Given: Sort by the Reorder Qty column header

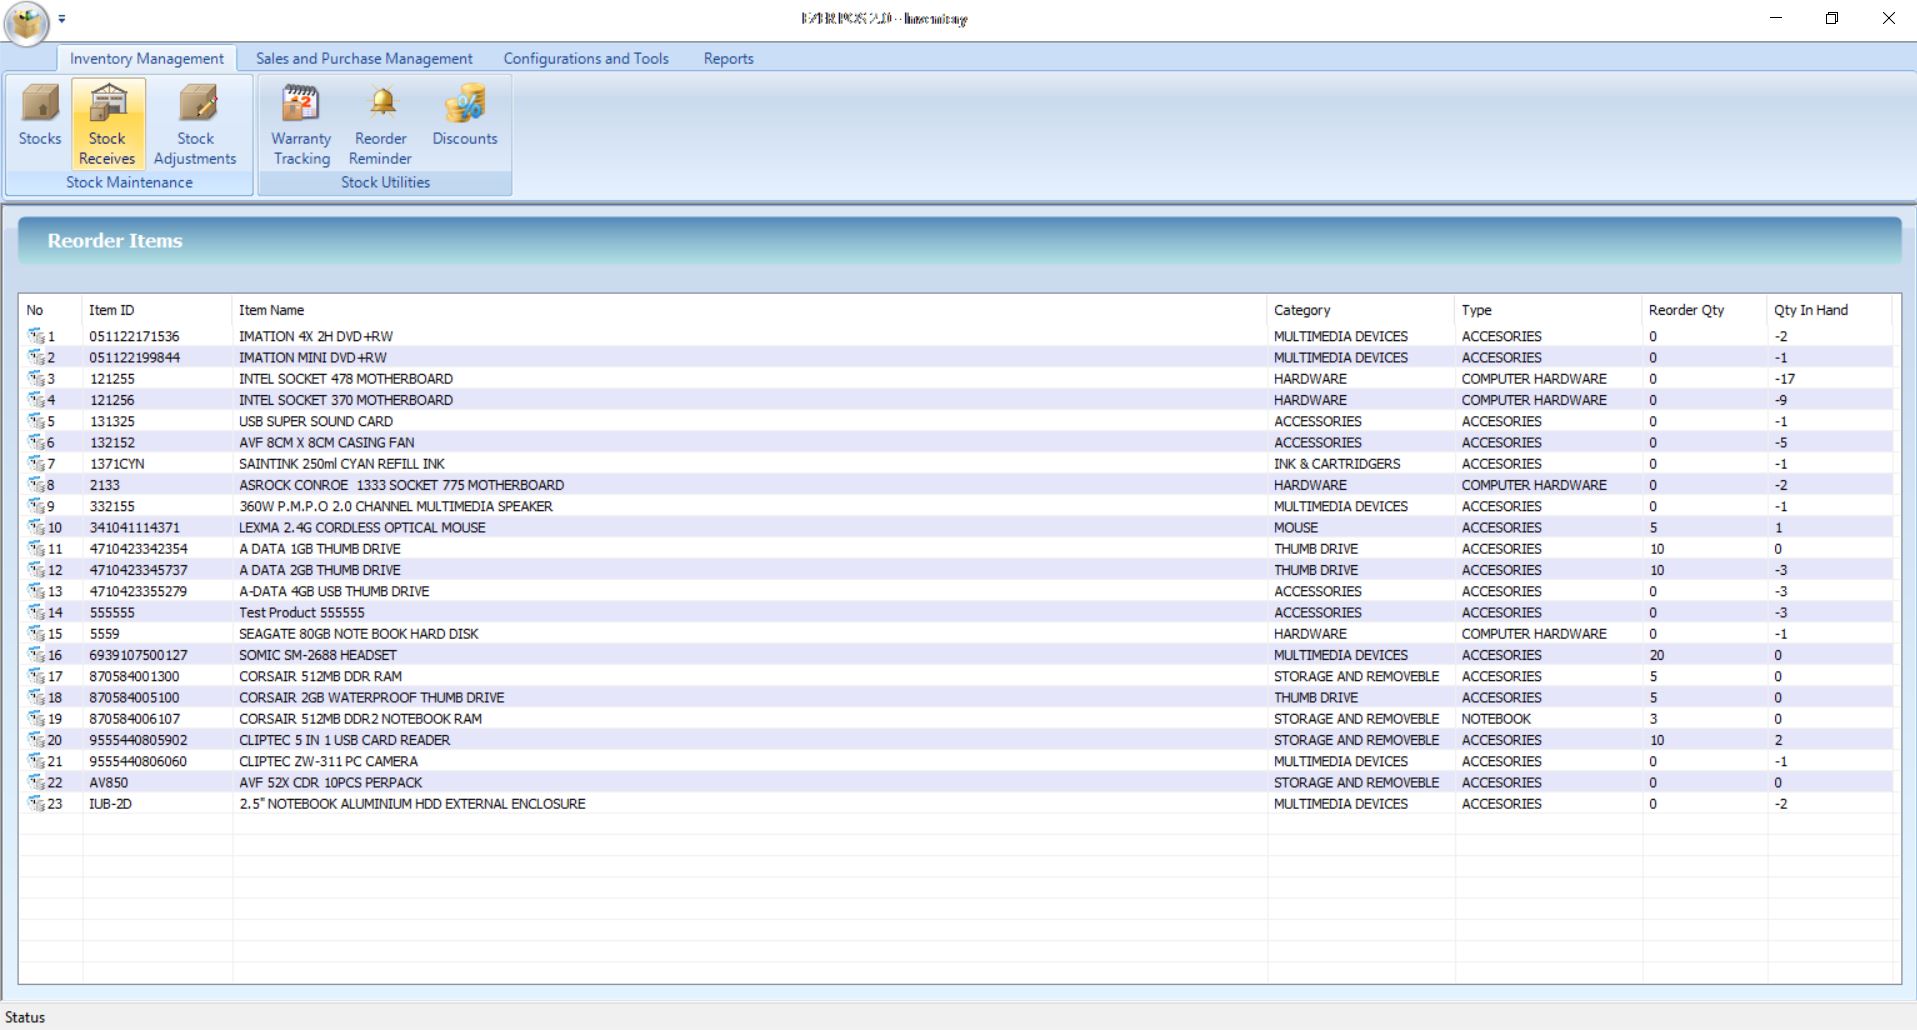Looking at the screenshot, I should pos(1704,310).
